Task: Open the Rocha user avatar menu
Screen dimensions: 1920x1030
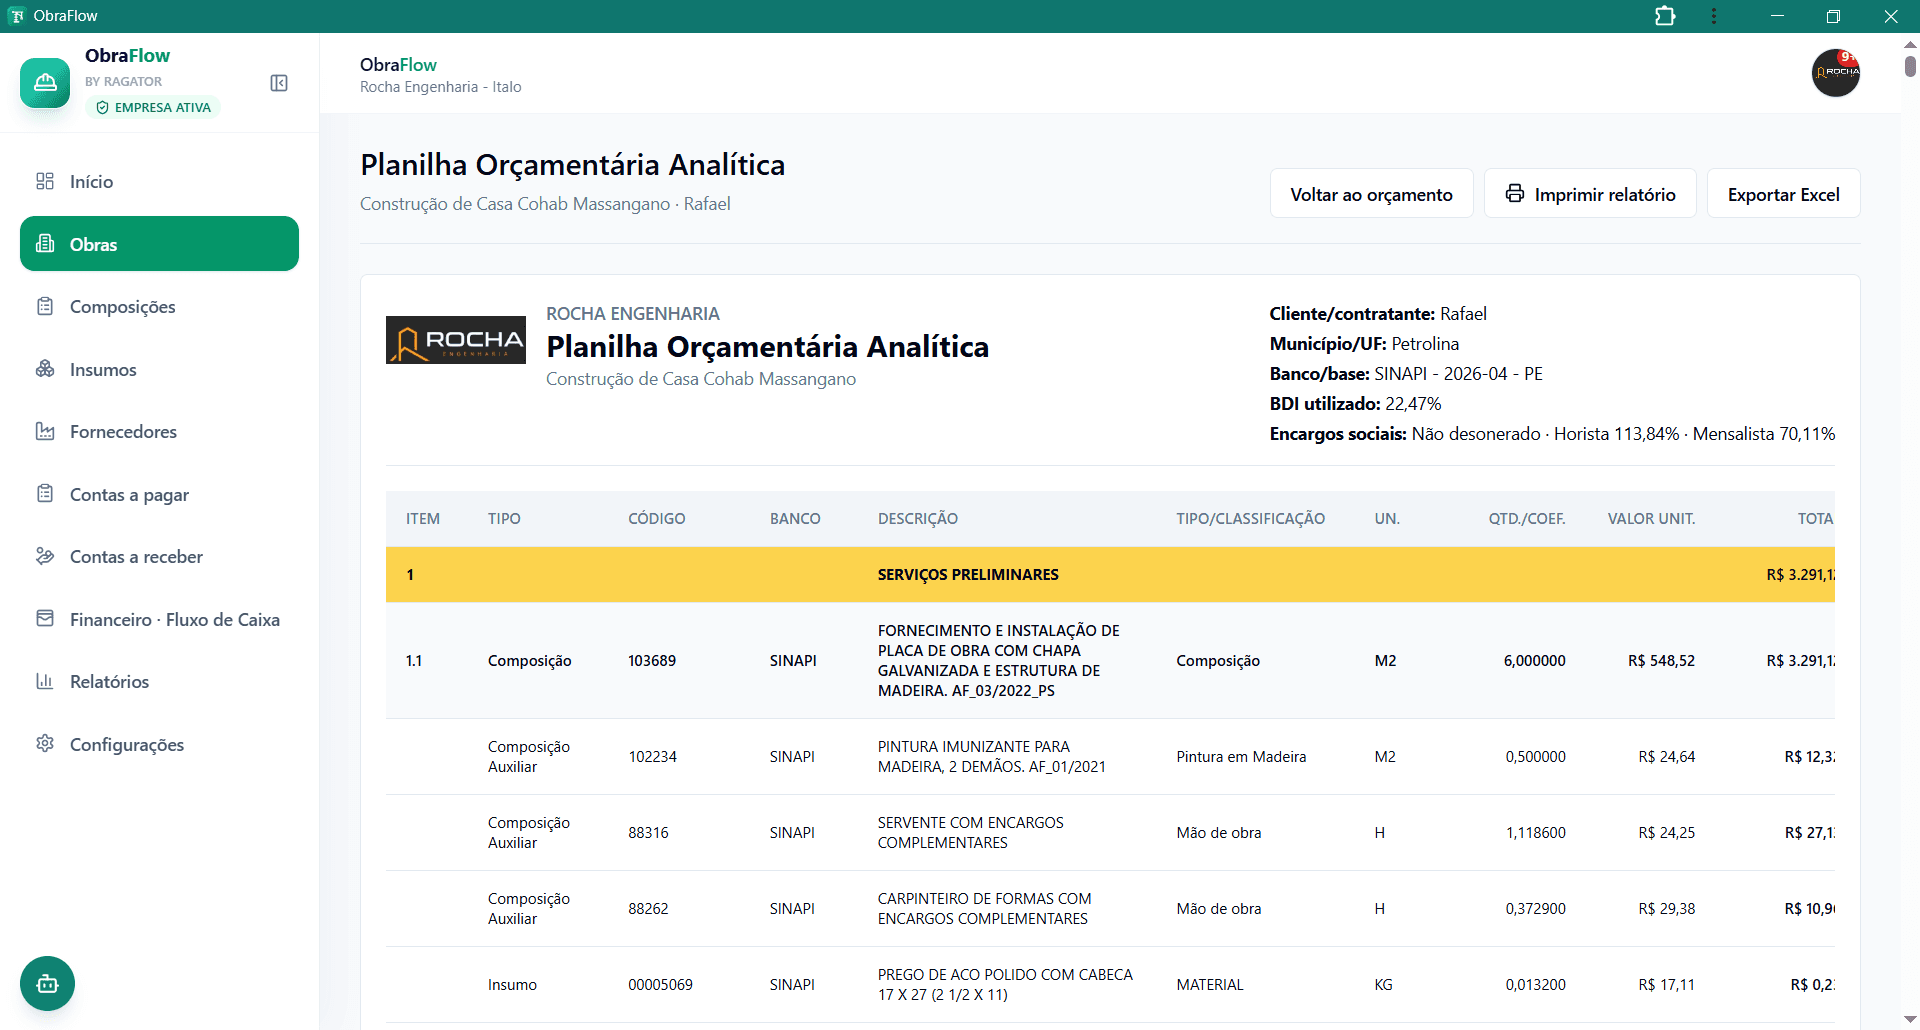Action: click(x=1836, y=73)
